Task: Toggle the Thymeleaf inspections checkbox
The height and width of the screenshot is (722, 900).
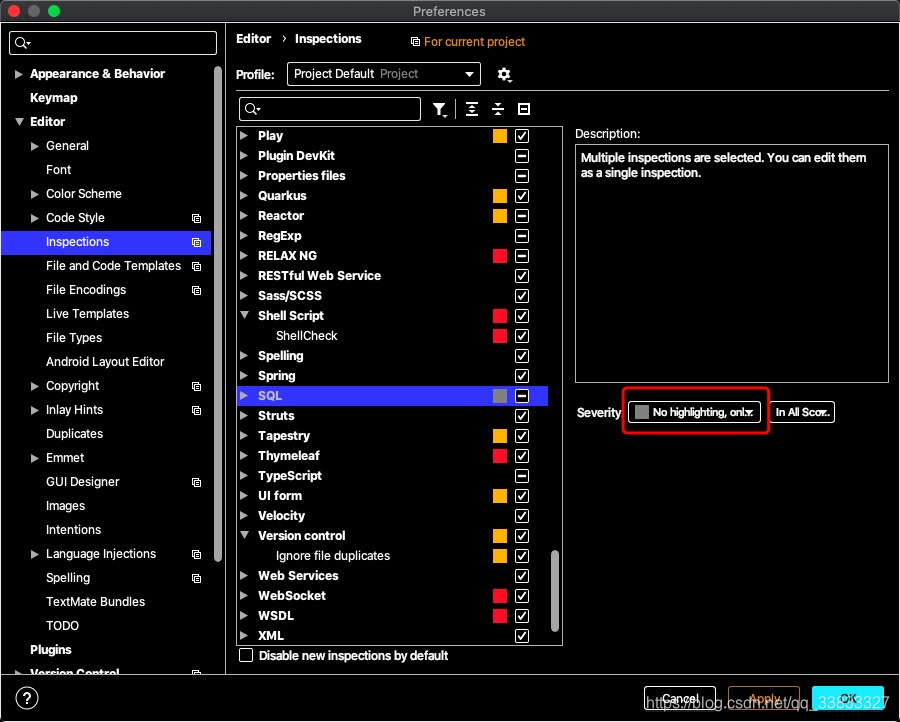Action: (x=522, y=456)
